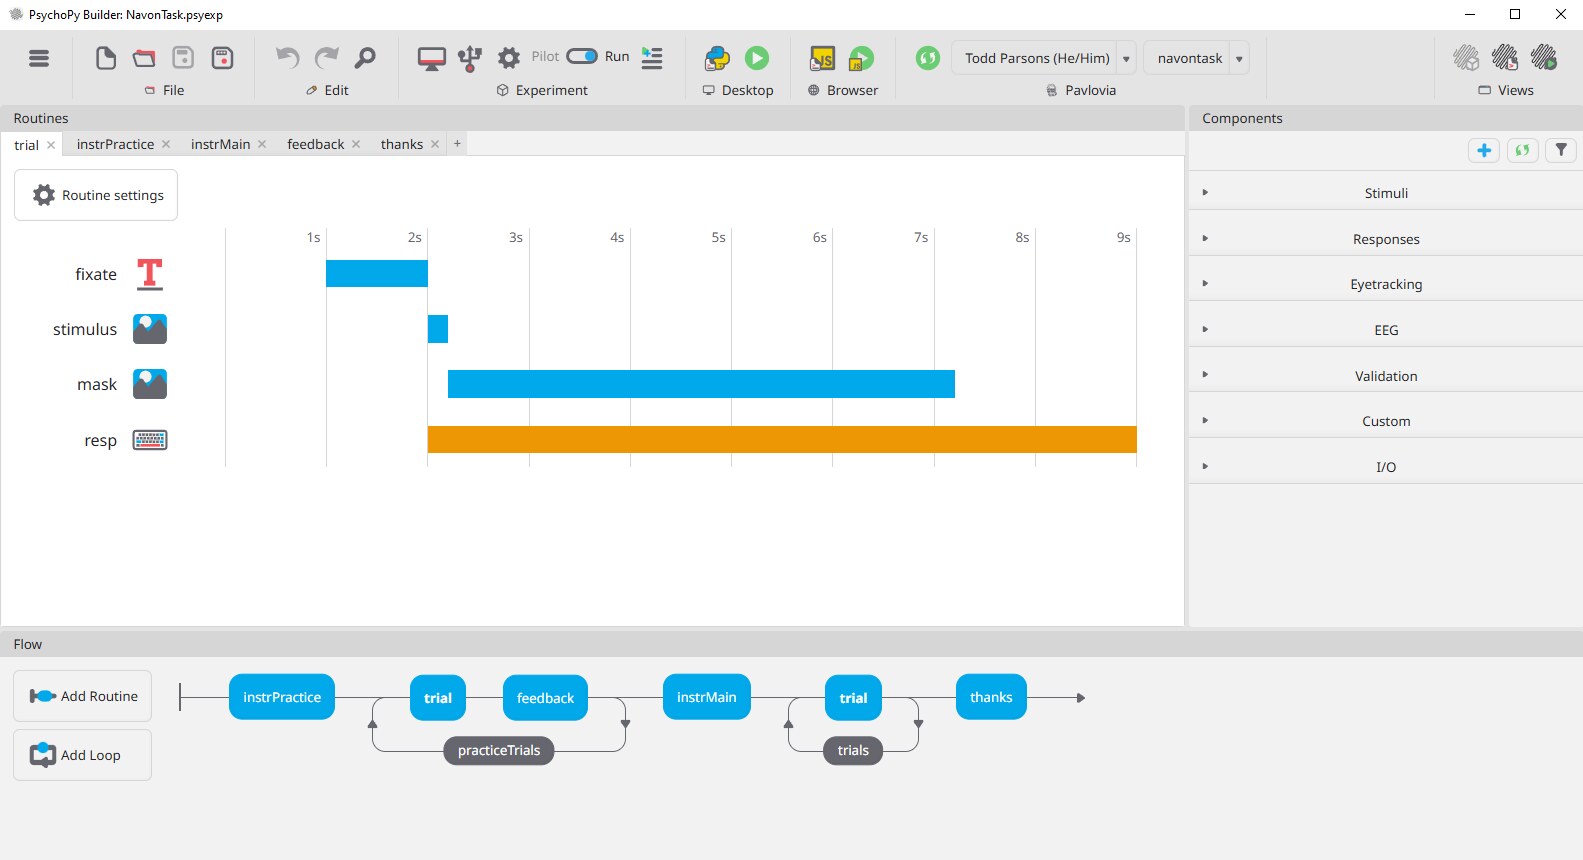Click the stimulus image component icon

coord(150,329)
